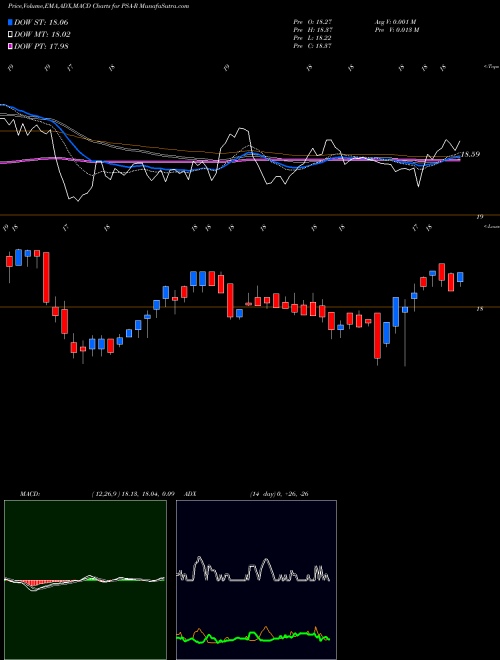Click the 'Pre L: 18.22' value
The image size is (500, 660).
(x=313, y=37)
